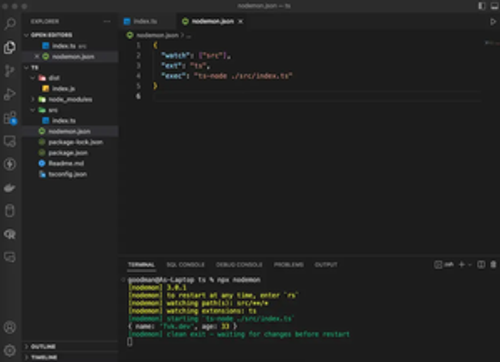Open index.ts under the src folder
This screenshot has height=362, width=500.
70,121
